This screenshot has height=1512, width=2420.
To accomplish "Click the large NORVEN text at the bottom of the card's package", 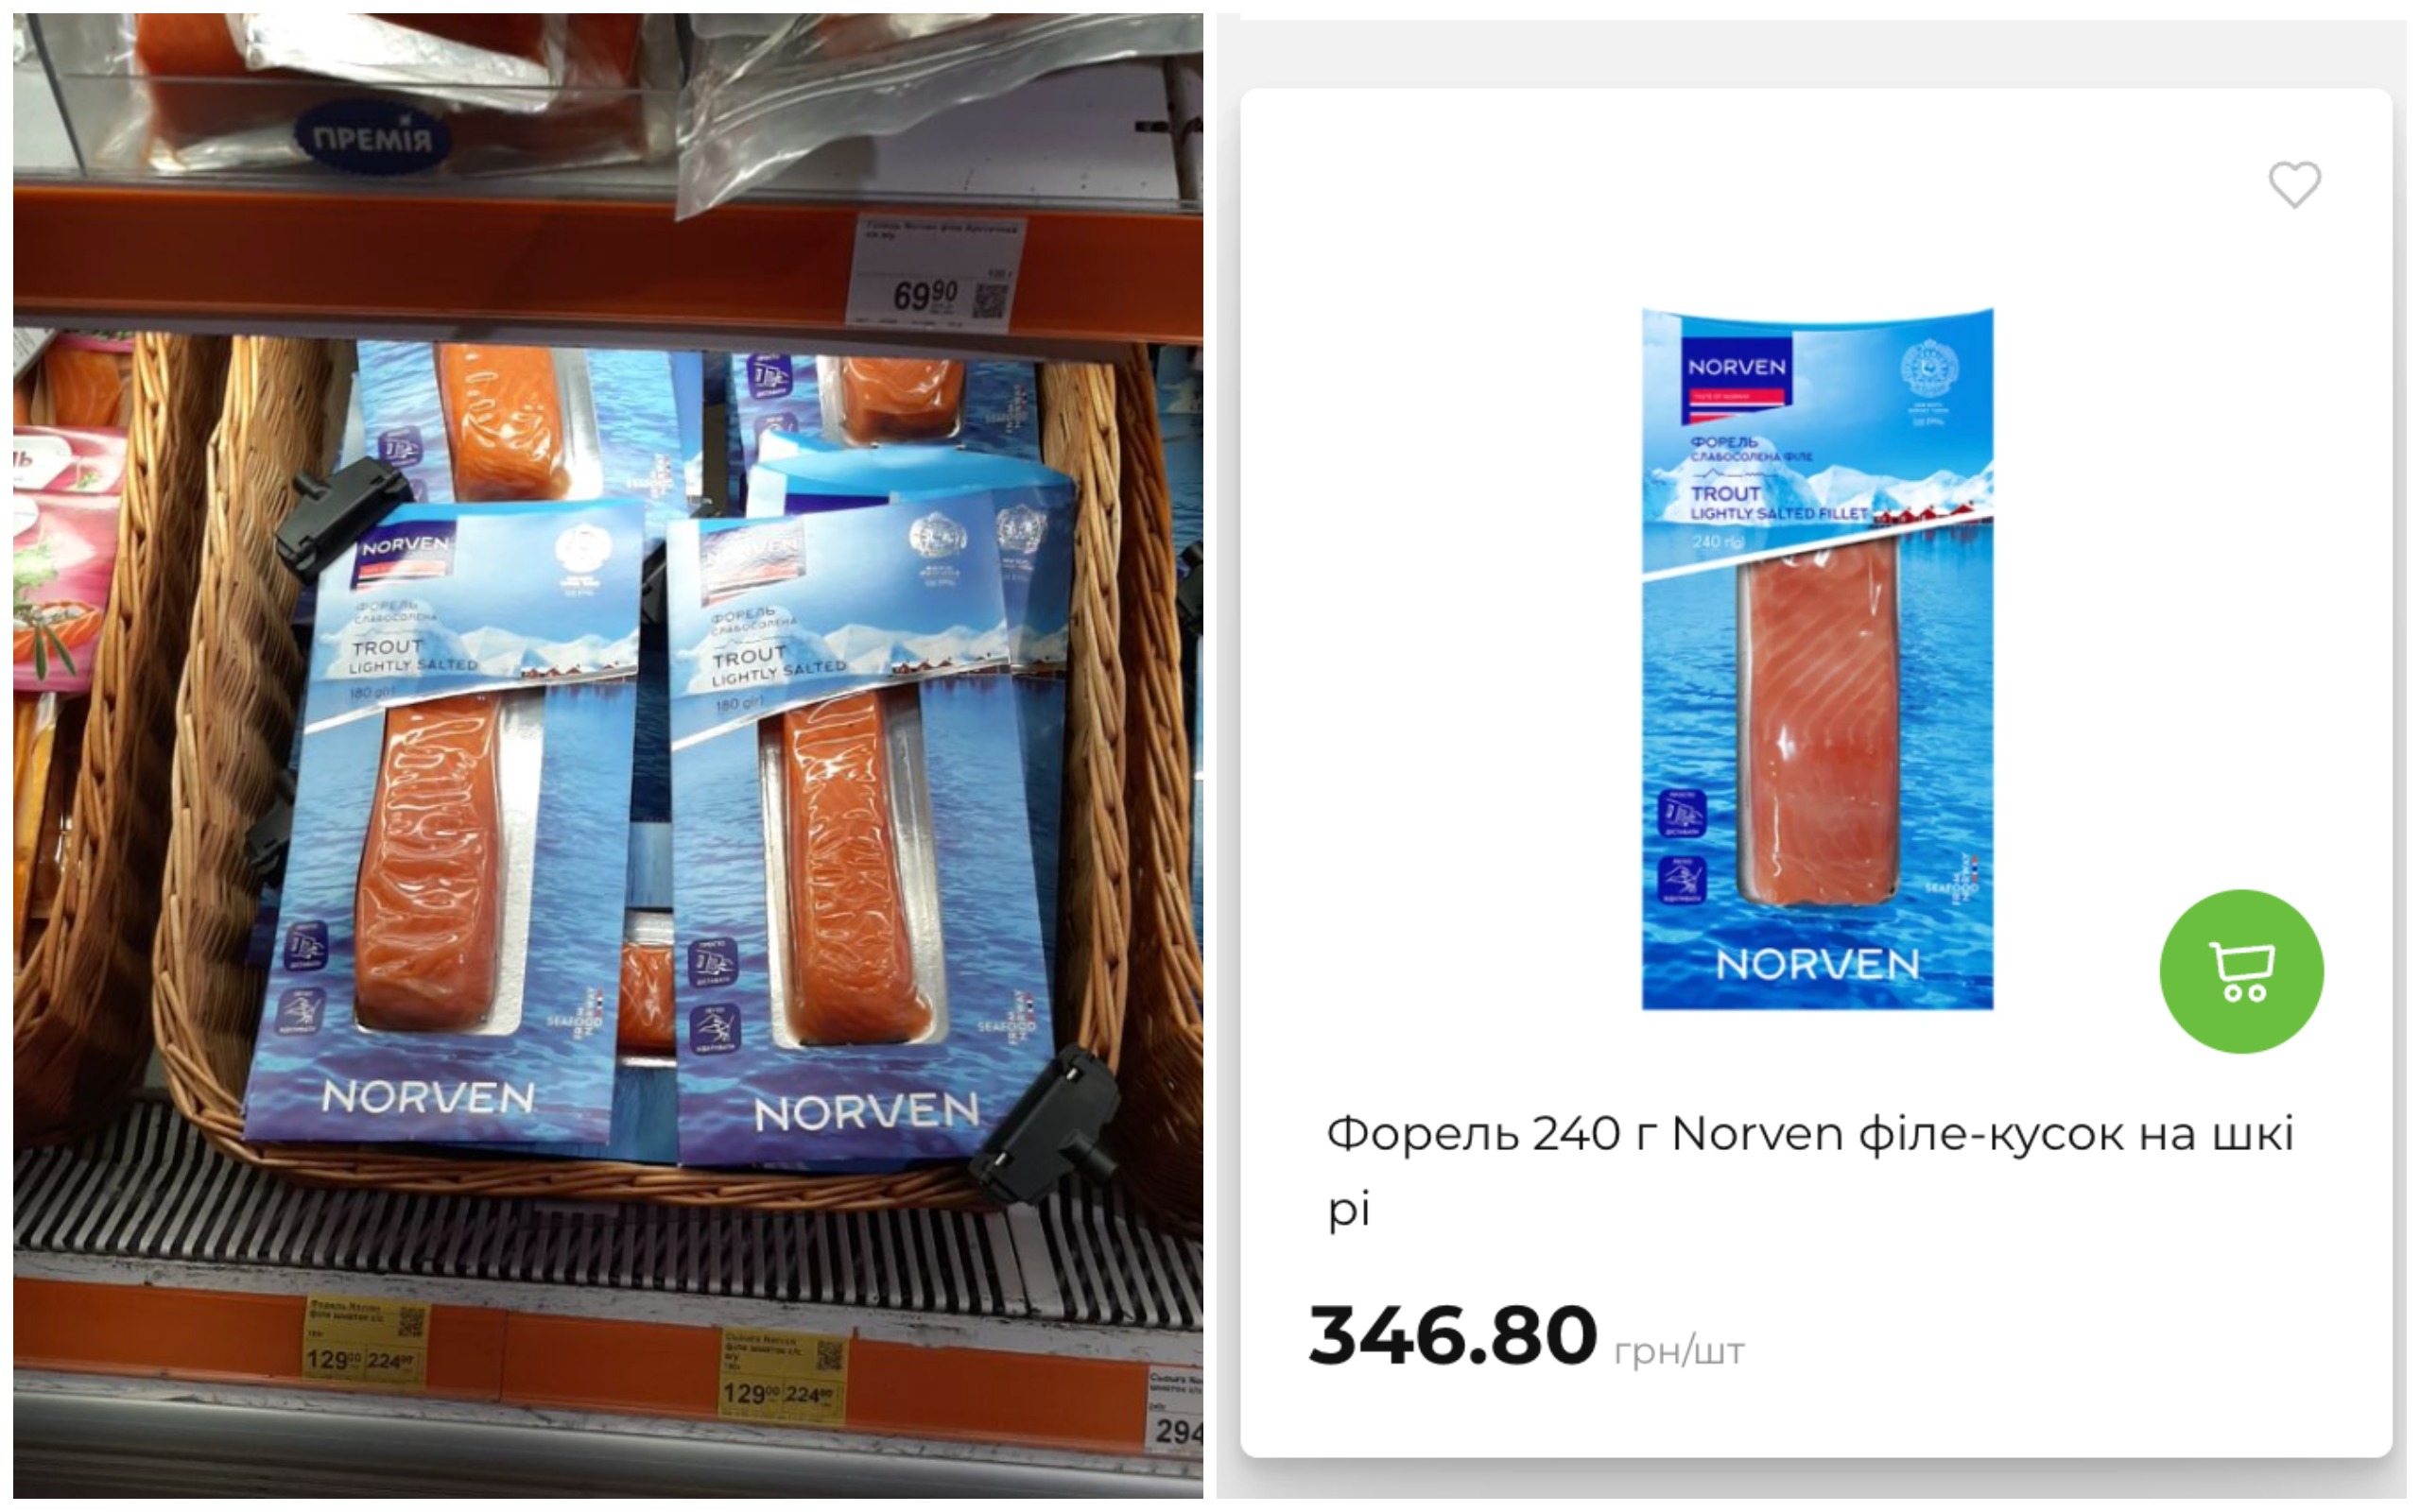I will pyautogui.click(x=1817, y=964).
